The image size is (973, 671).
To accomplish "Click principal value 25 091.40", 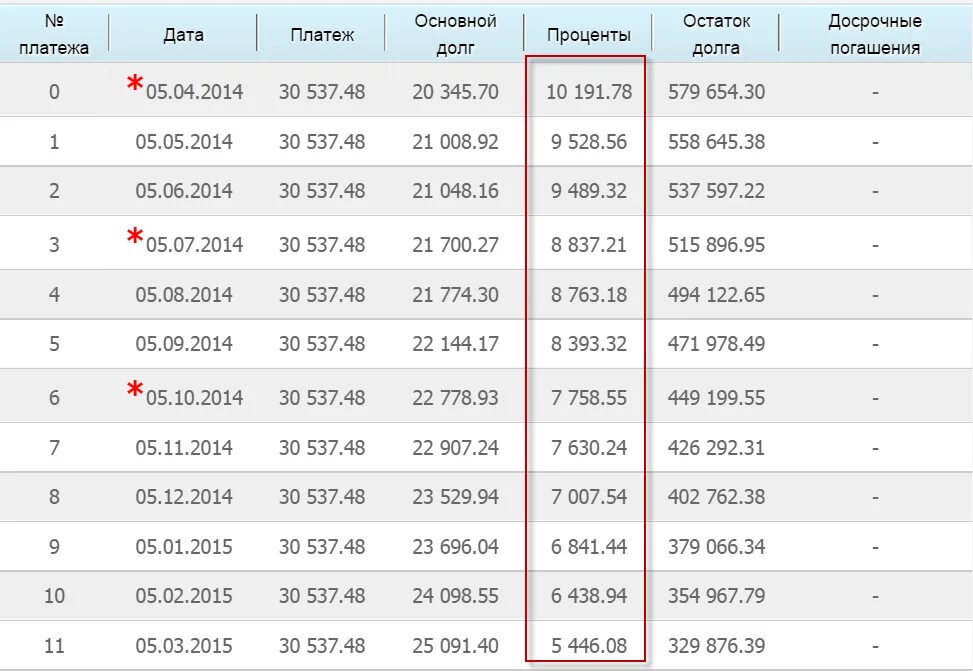I will click(455, 646).
